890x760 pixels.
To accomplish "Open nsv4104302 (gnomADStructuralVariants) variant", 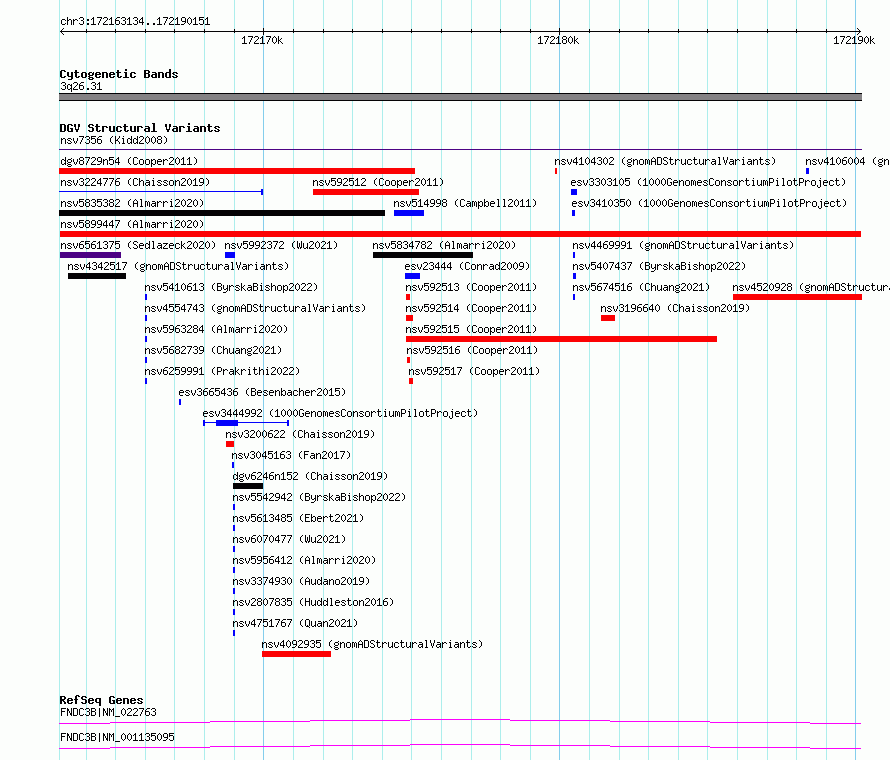I will [665, 161].
